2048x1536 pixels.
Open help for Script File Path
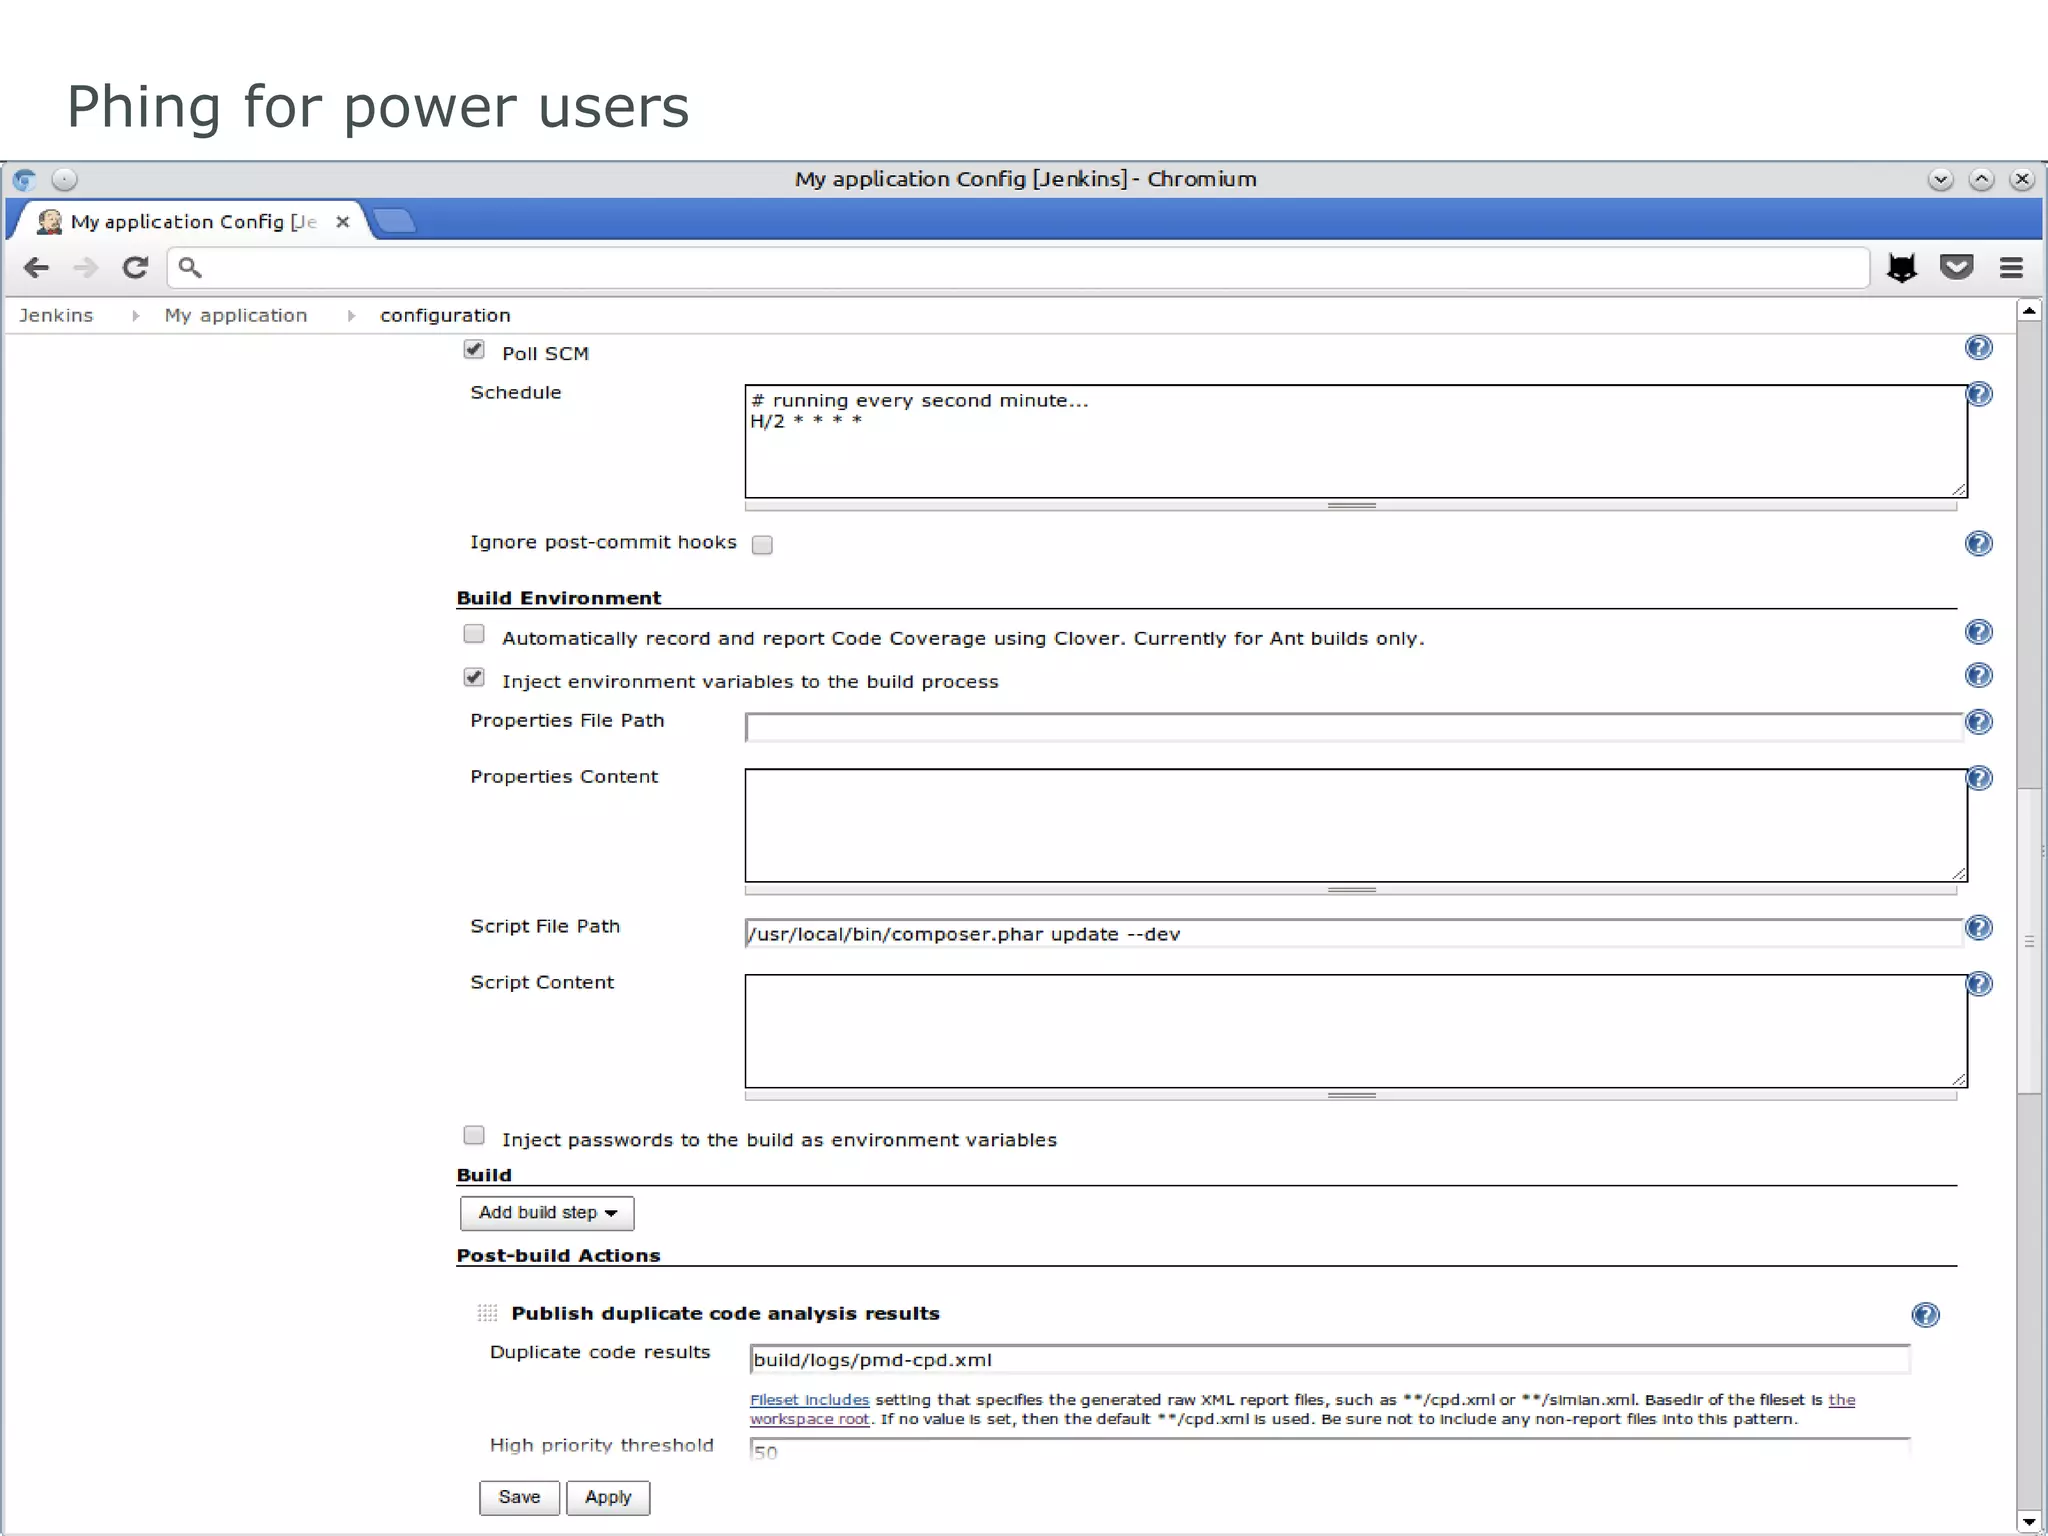(x=1979, y=928)
